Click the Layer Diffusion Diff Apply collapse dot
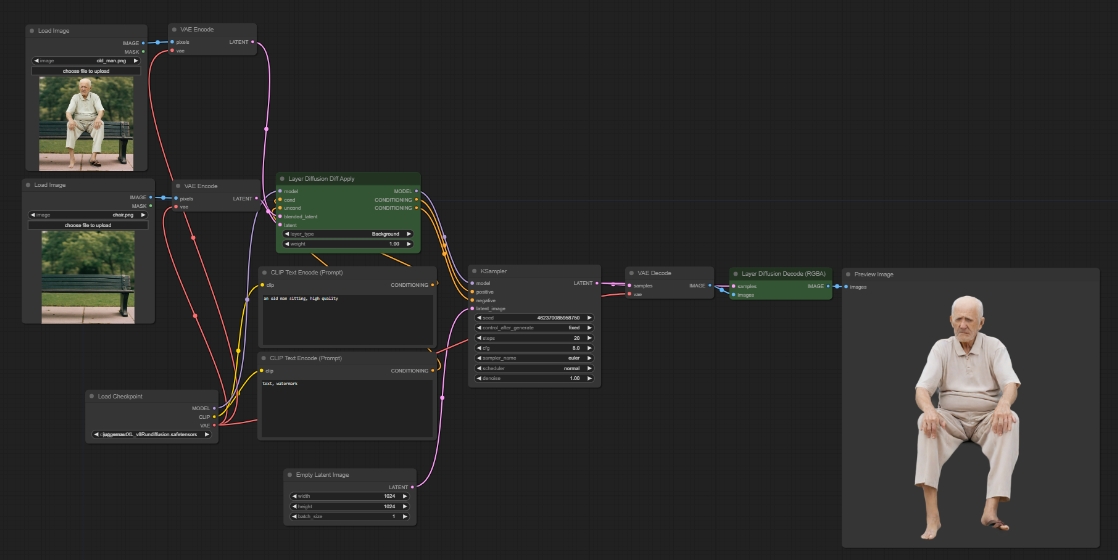The width and height of the screenshot is (1118, 560). [x=282, y=178]
